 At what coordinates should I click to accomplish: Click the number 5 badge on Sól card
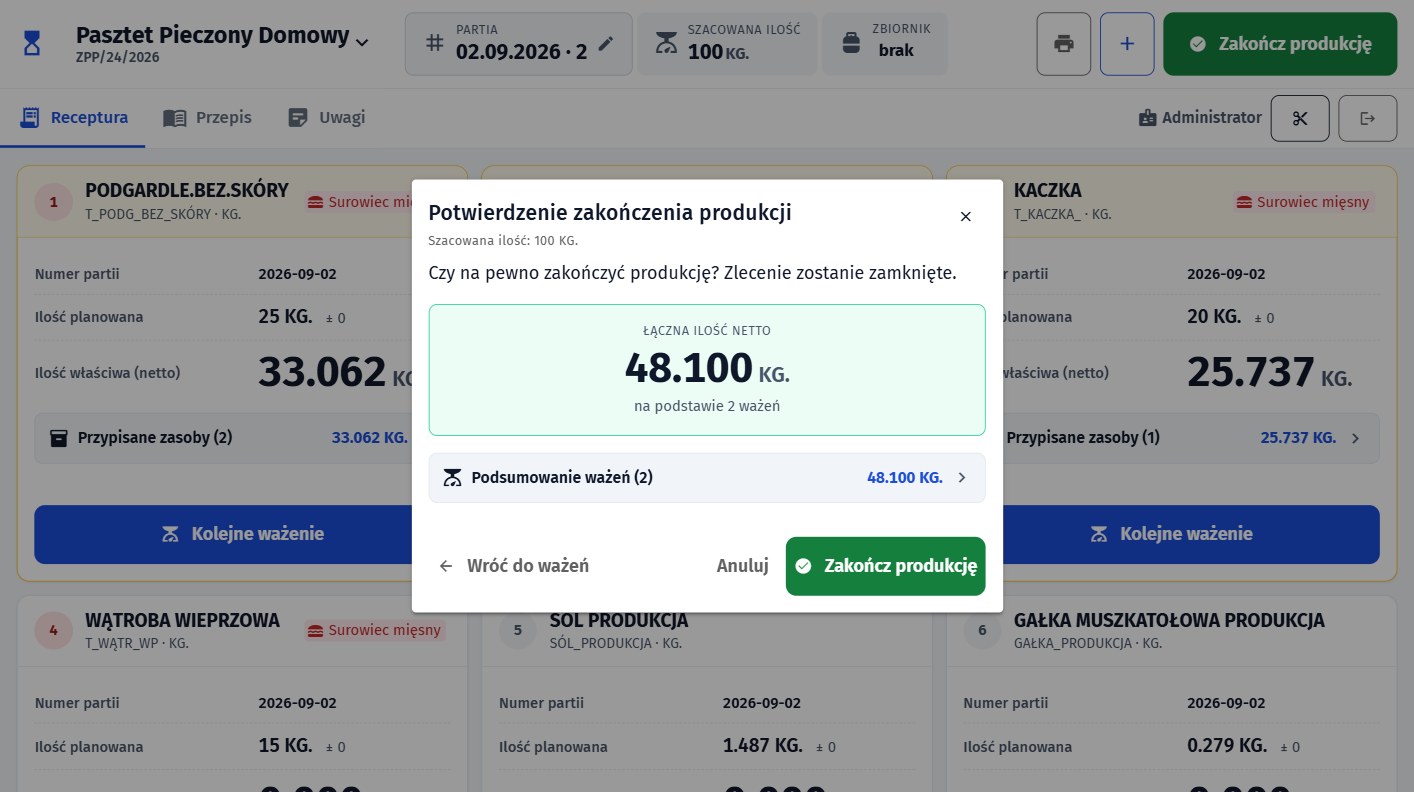pos(517,630)
